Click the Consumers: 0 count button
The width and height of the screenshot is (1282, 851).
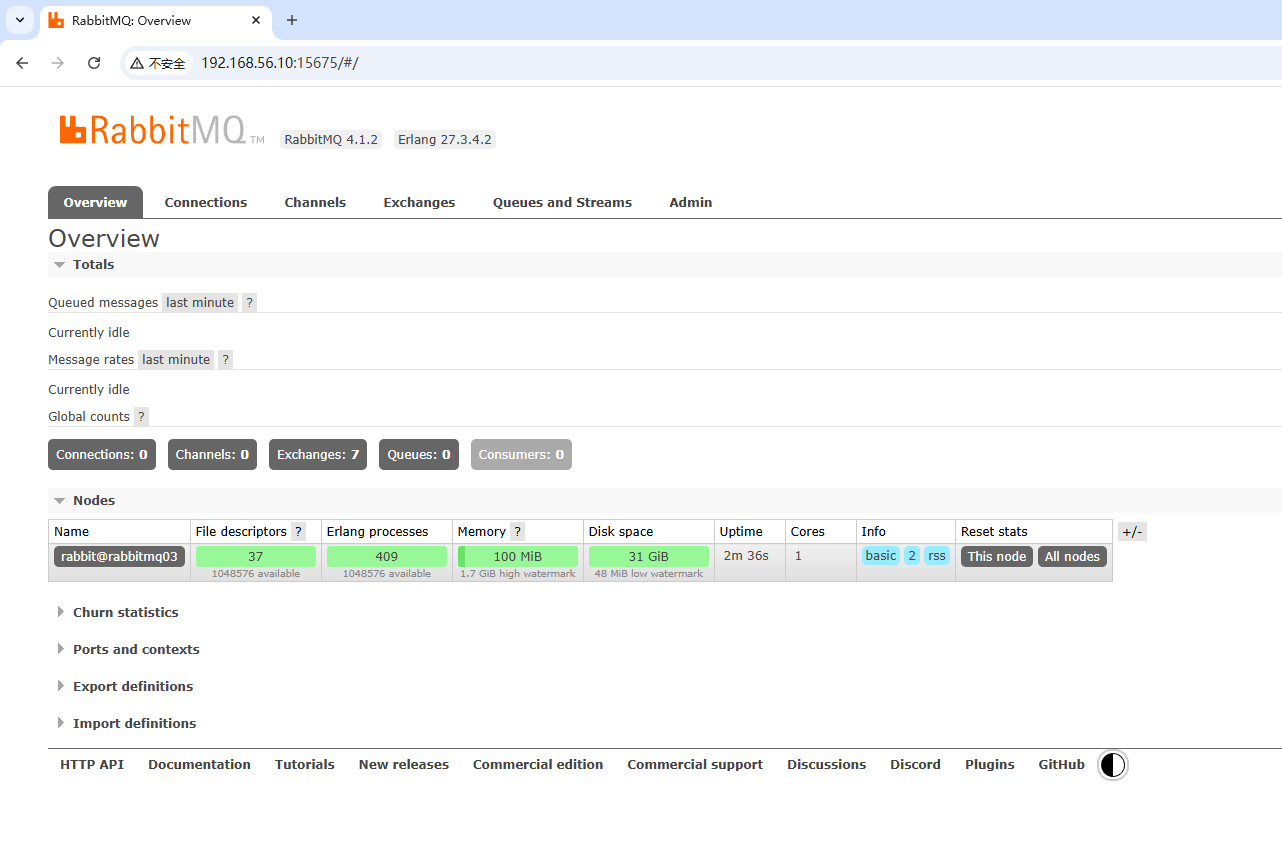point(521,455)
